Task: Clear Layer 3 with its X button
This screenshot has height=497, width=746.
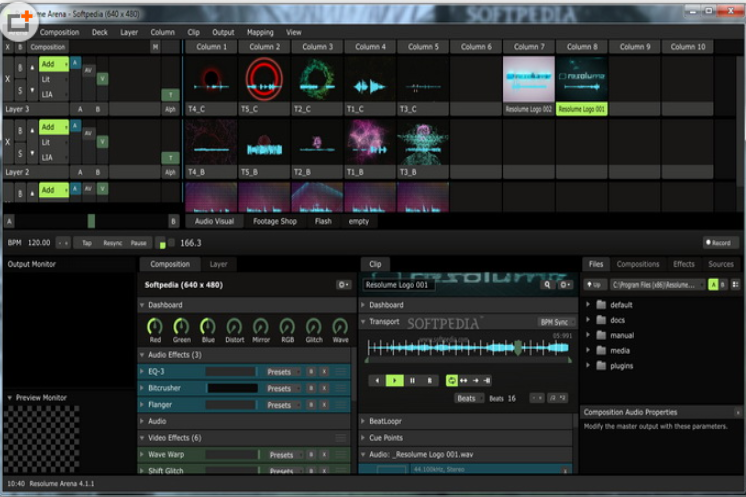Action: click(8, 79)
